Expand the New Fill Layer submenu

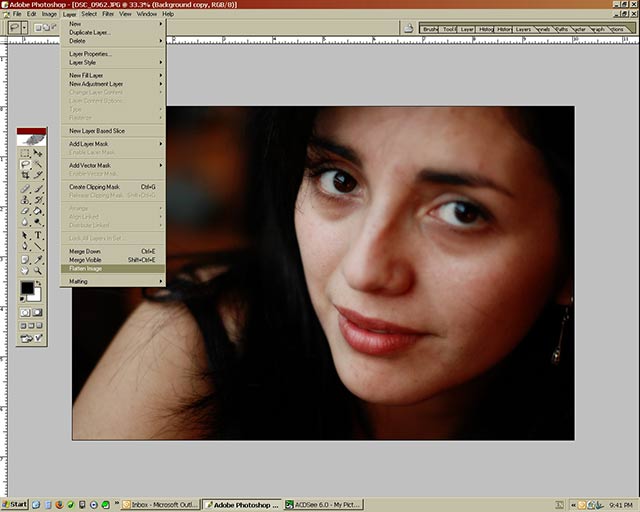click(x=113, y=76)
